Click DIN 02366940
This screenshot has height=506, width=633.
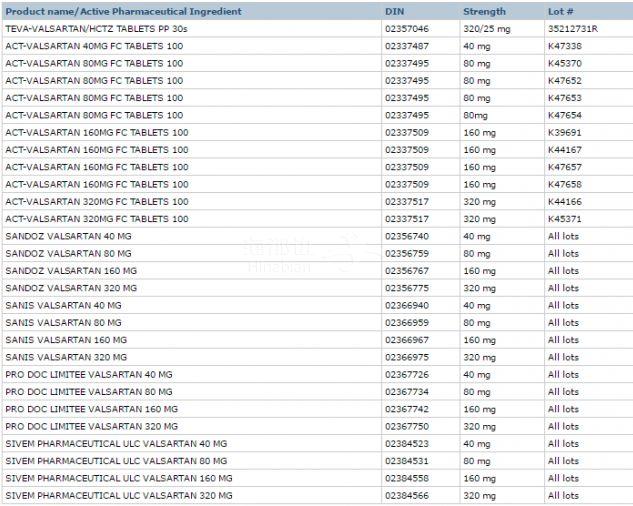[x=407, y=306]
